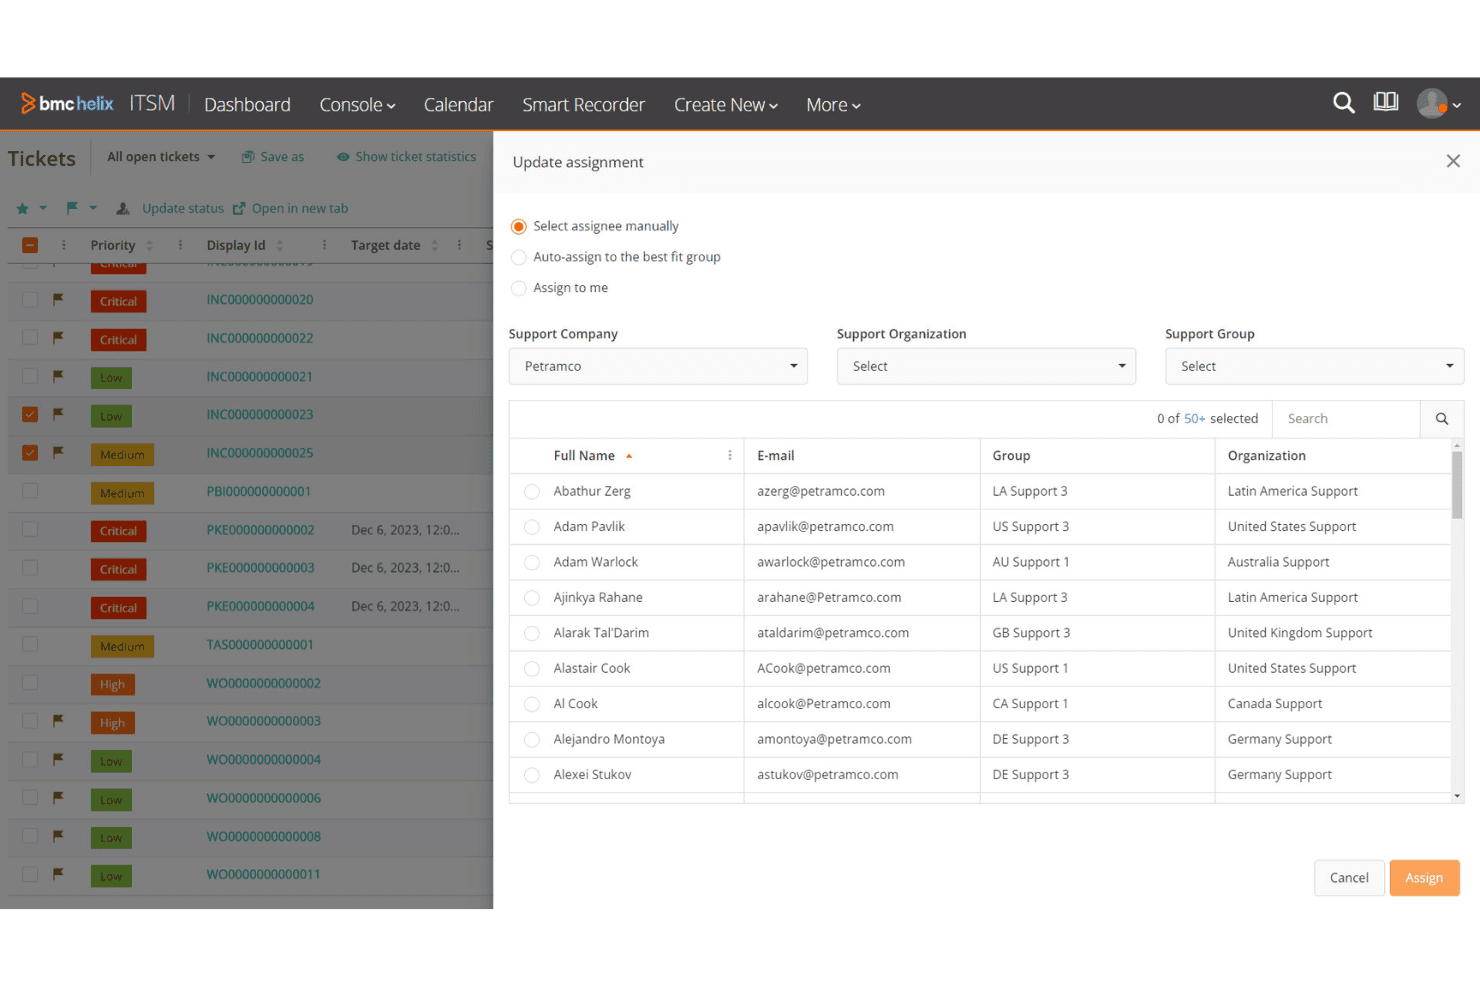This screenshot has height=987, width=1480.
Task: Expand the All open tickets filter
Action: (161, 157)
